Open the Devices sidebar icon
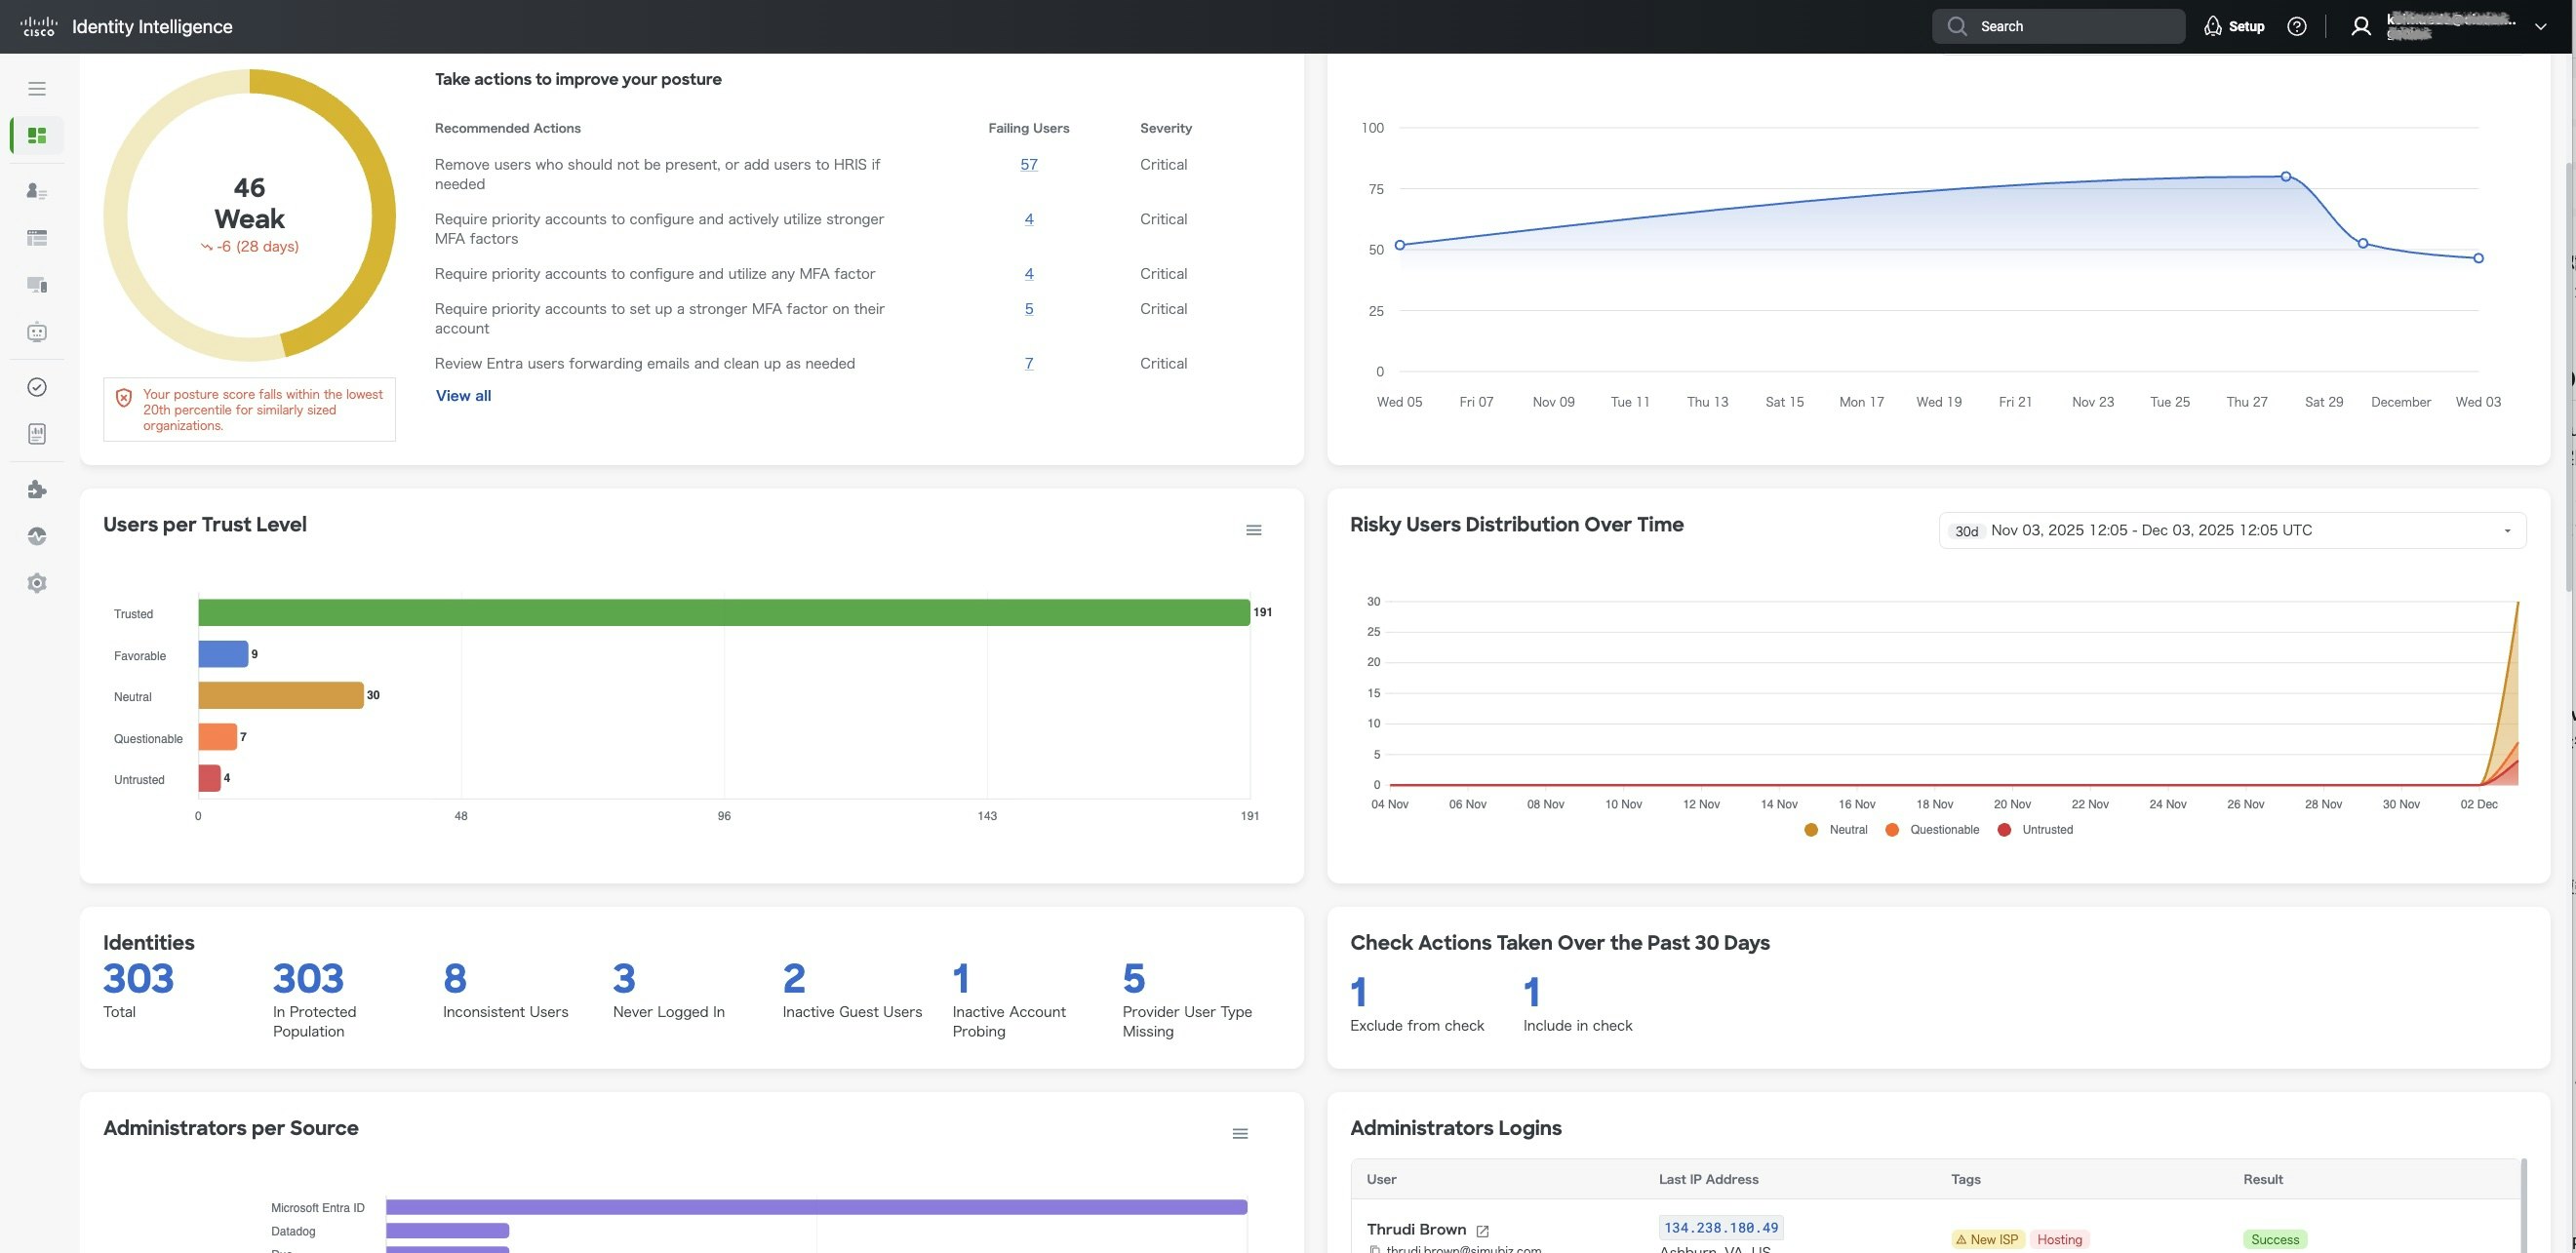Screen dimensions: 2576x1253 coord(37,285)
